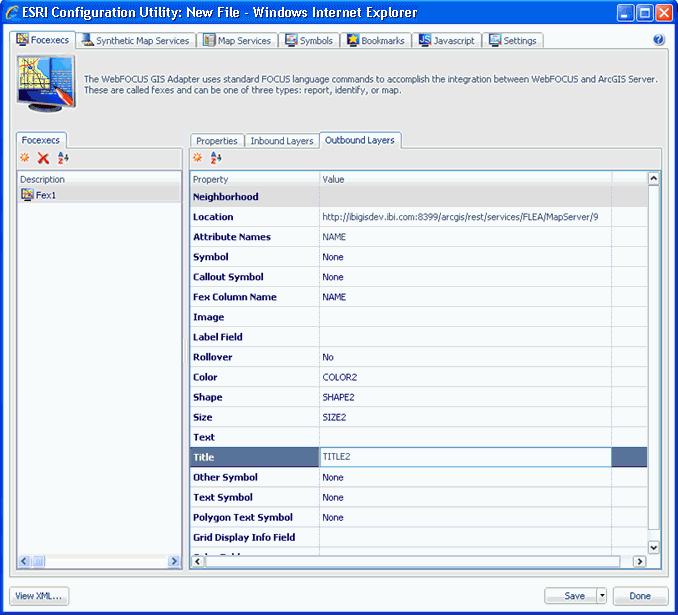678x615 pixels.
Task: Open the Map Services tab
Action: [x=237, y=41]
